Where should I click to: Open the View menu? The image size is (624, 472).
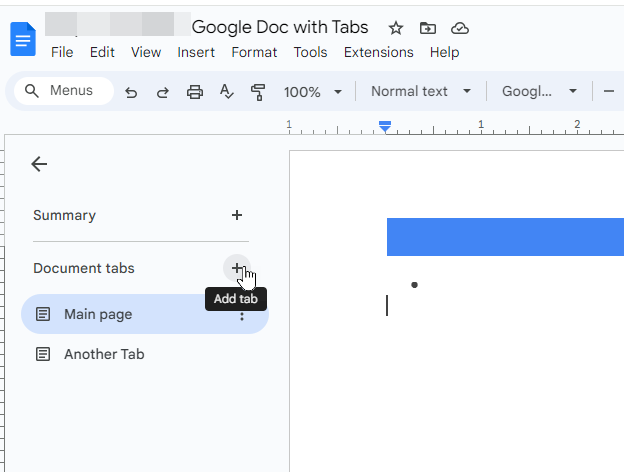[x=146, y=52]
